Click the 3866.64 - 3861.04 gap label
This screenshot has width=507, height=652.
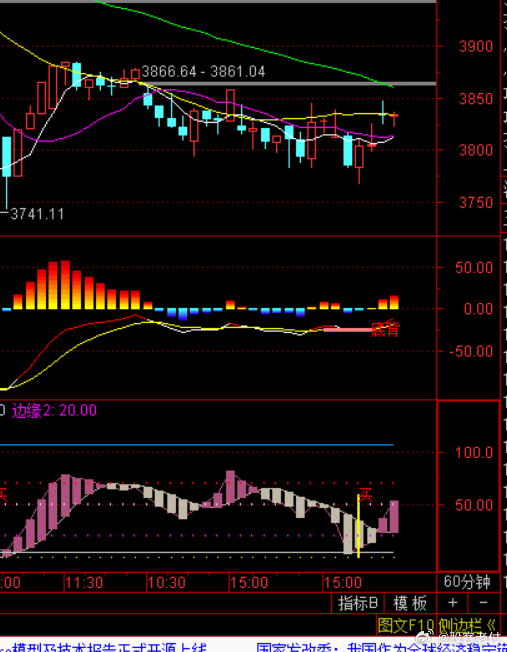coord(203,72)
